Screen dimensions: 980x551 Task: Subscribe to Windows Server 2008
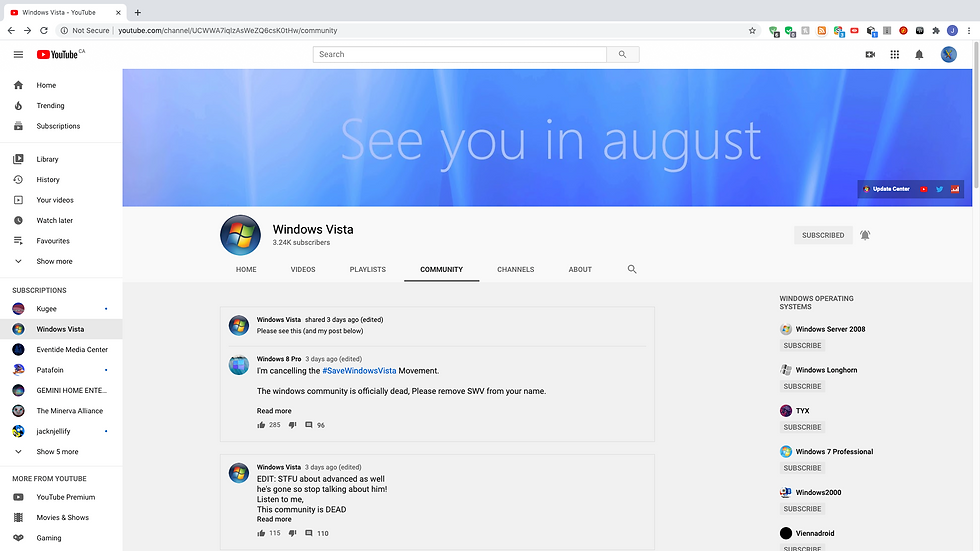(x=802, y=345)
